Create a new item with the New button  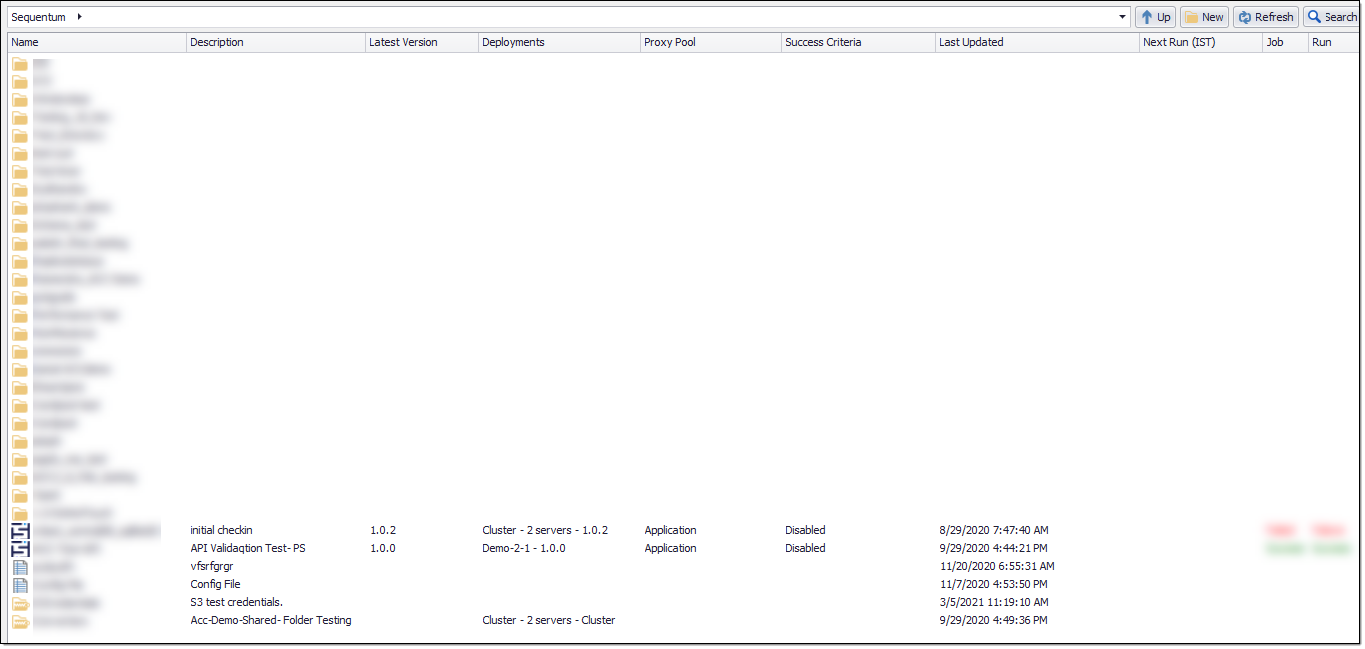pos(1204,17)
